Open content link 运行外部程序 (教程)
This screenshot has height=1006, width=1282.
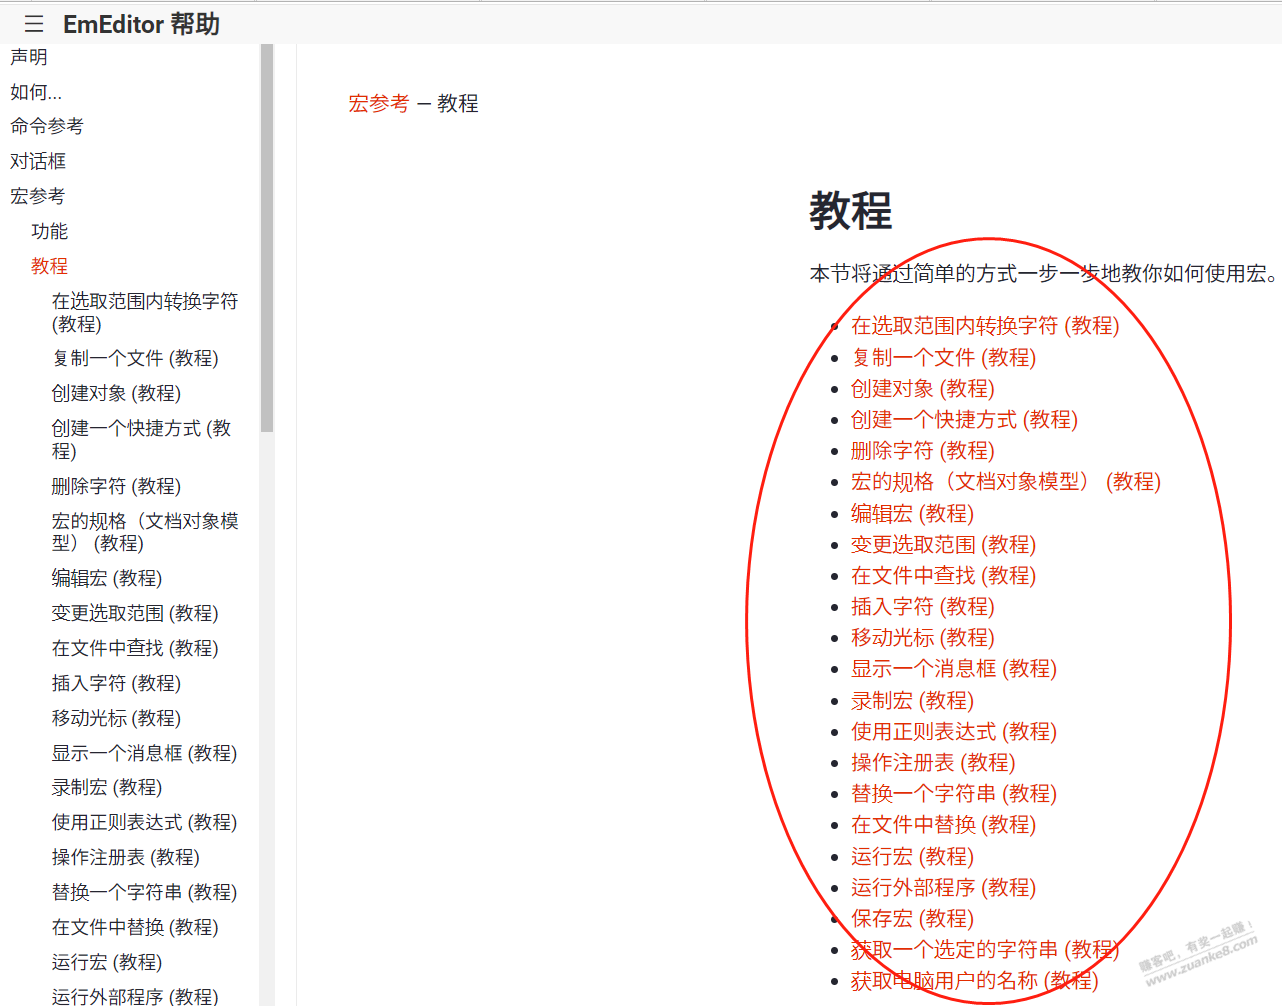(944, 887)
